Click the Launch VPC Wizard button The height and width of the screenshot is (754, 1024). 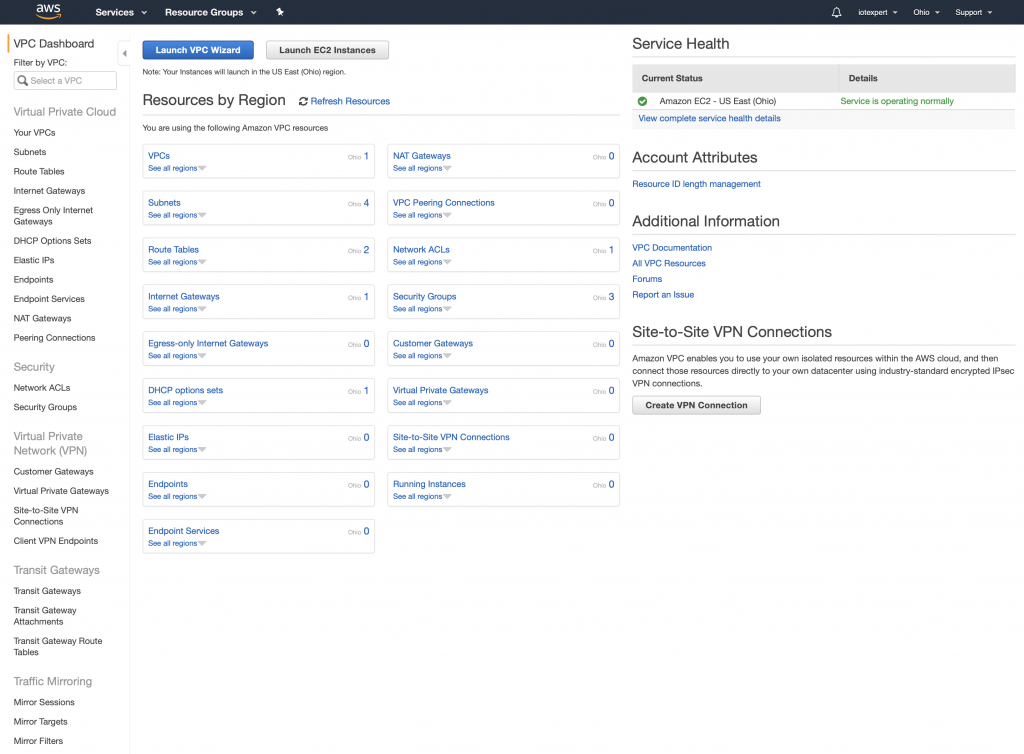click(198, 50)
